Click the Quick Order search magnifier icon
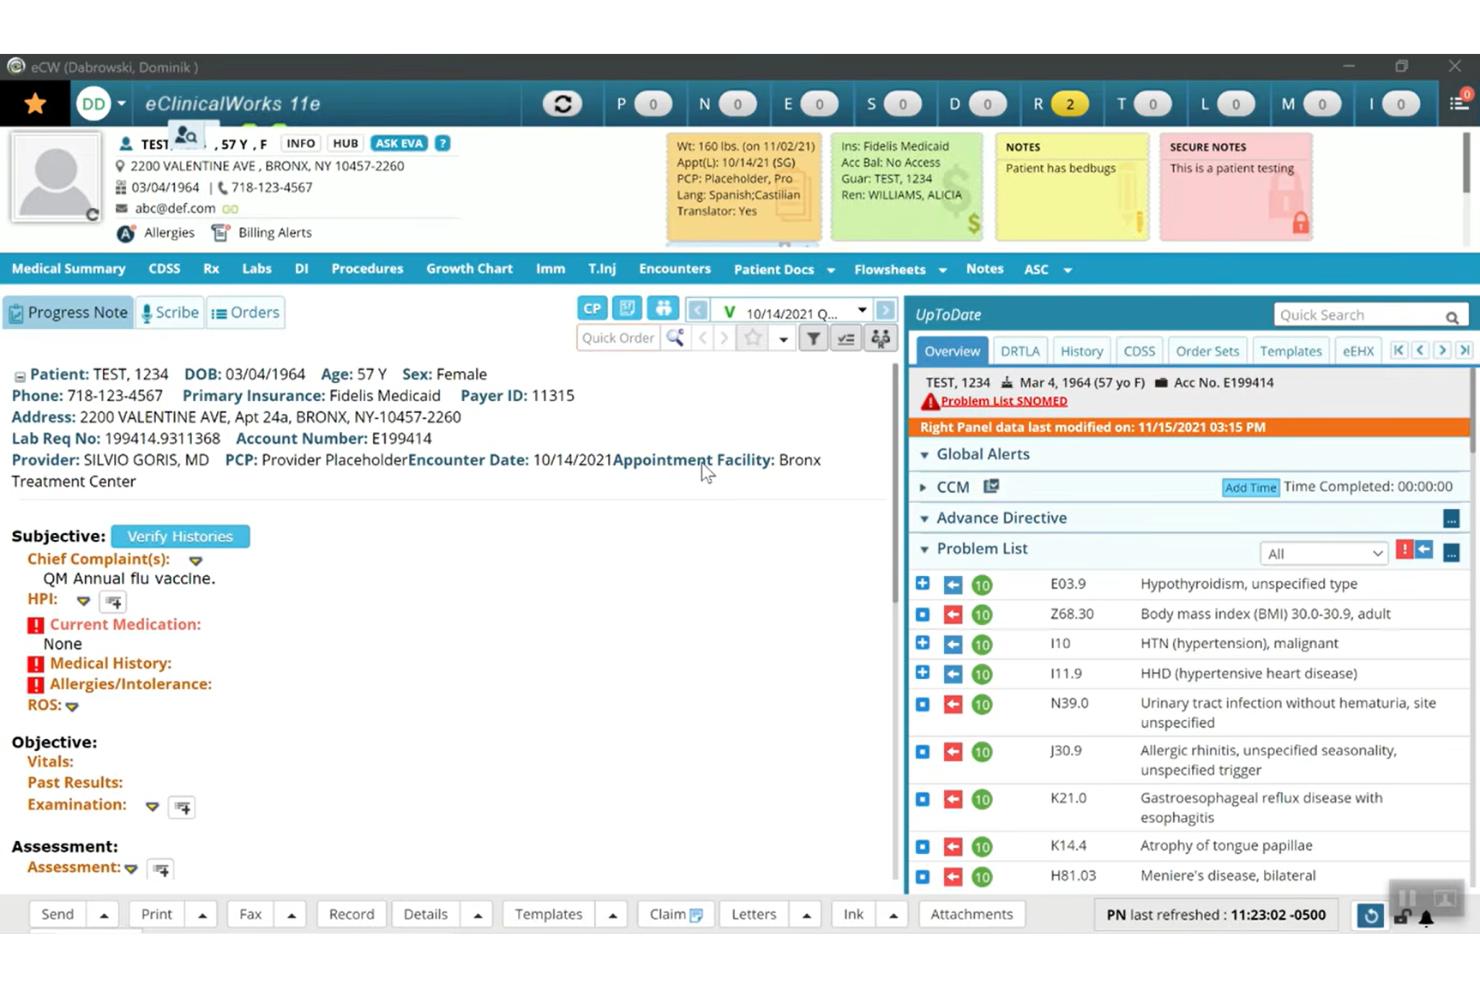The height and width of the screenshot is (987, 1480). click(x=675, y=338)
